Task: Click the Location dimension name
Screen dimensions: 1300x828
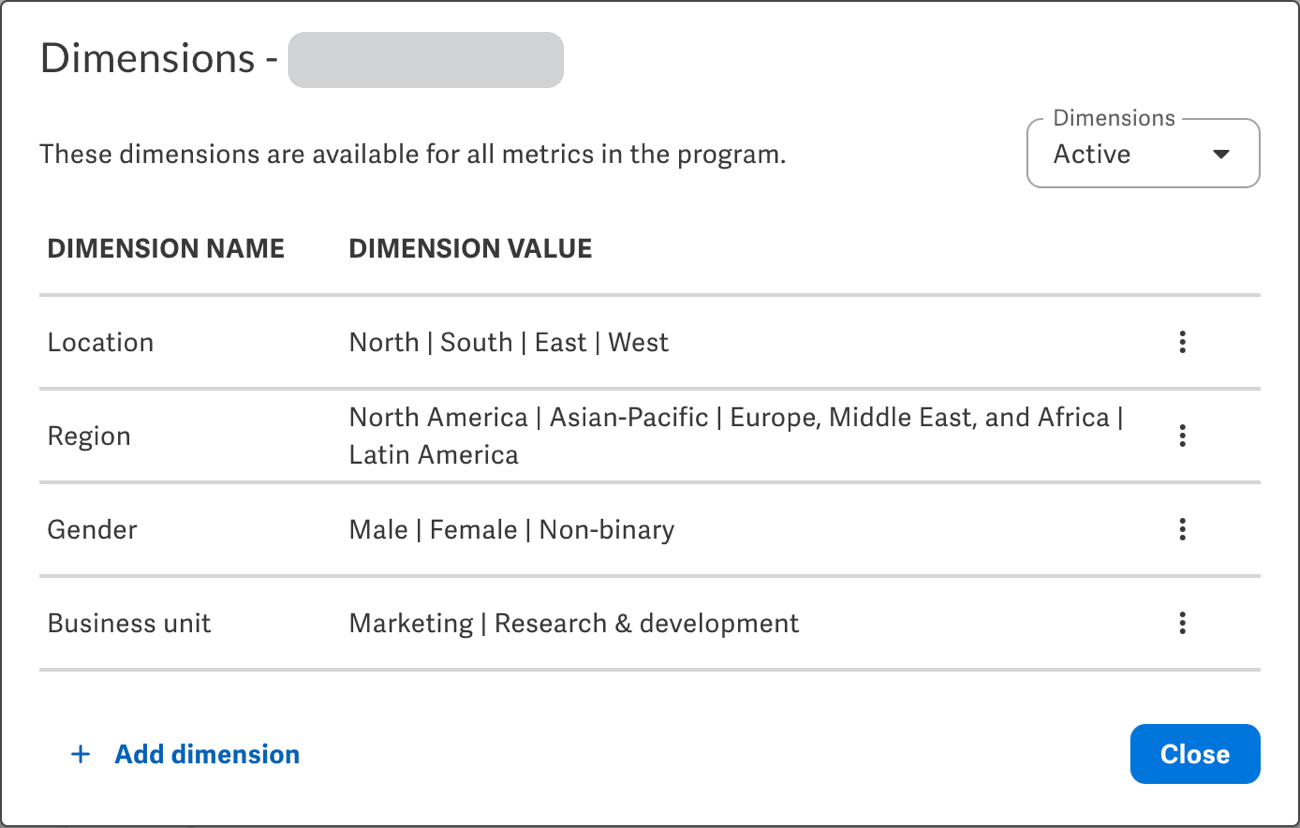Action: tap(100, 342)
